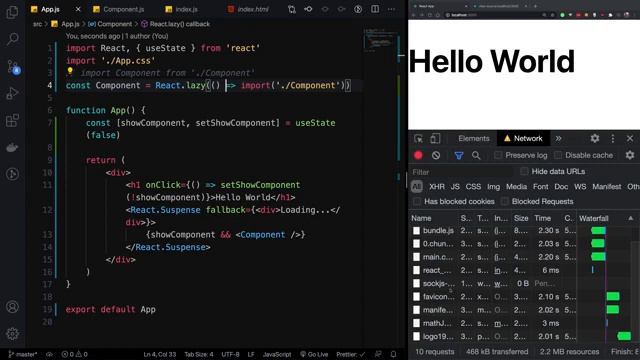Open the Component breadcrumb dropdown
The height and width of the screenshot is (360, 640).
pyautogui.click(x=110, y=24)
